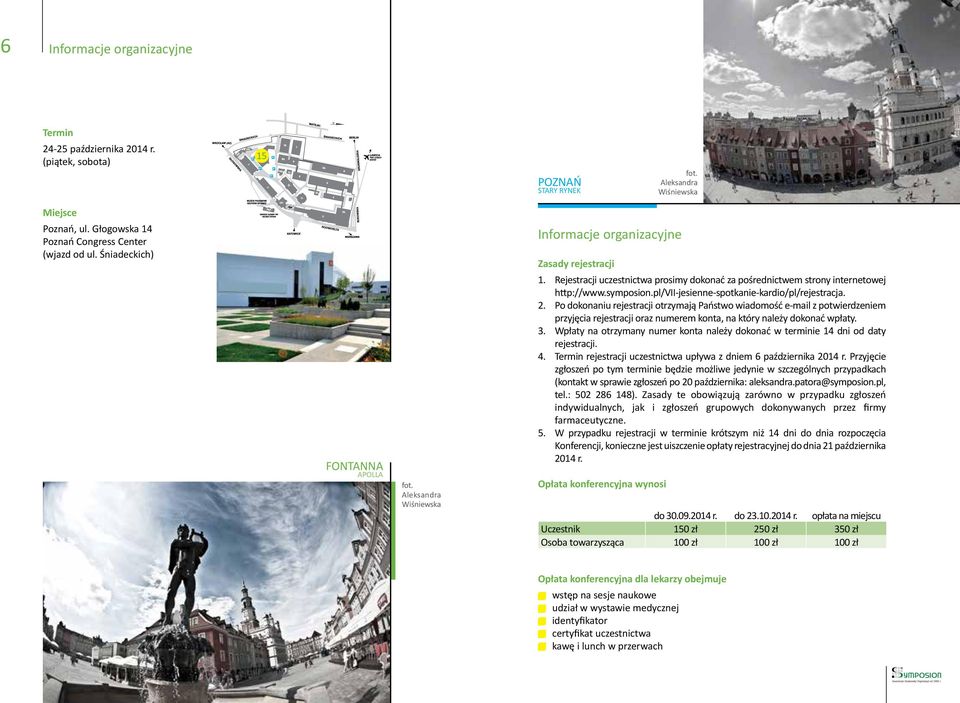Click the date '24-25 października 2014 r.'
The height and width of the screenshot is (703, 960).
(x=99, y=149)
